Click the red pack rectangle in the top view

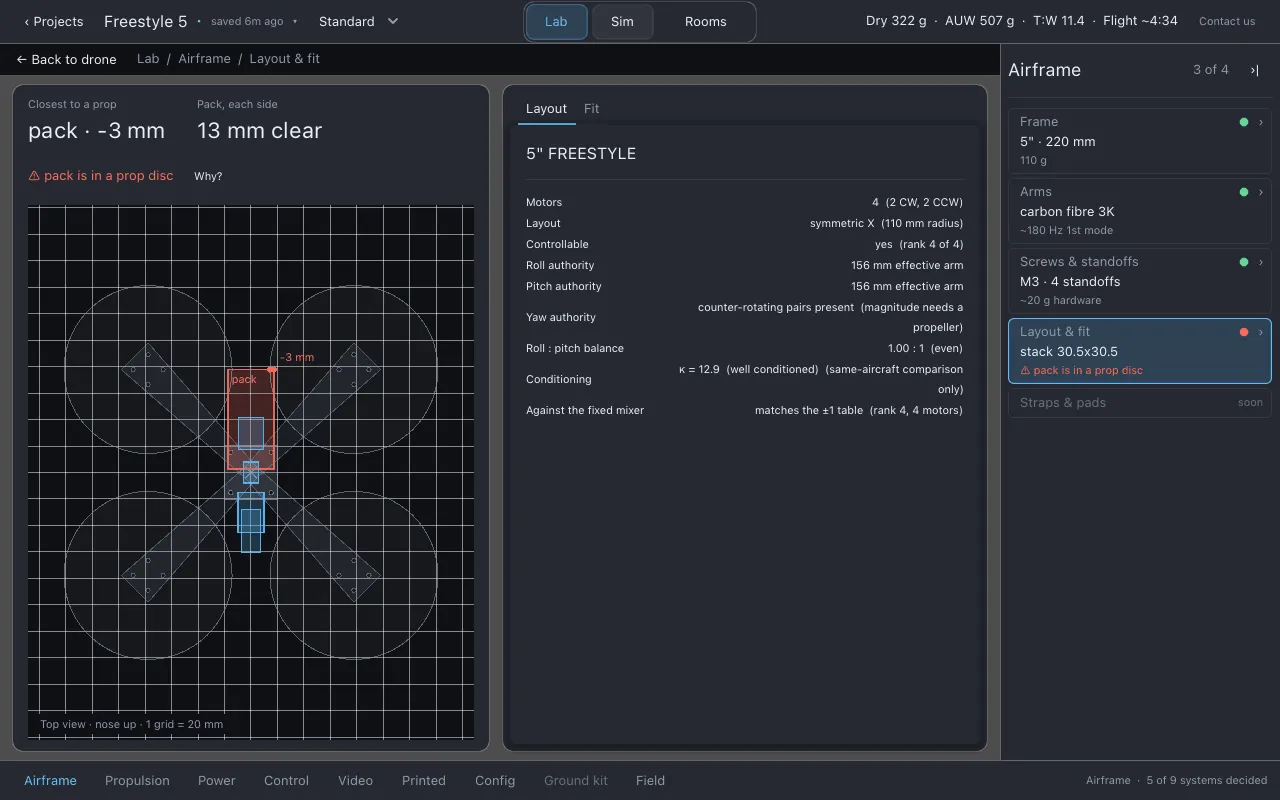tap(251, 419)
